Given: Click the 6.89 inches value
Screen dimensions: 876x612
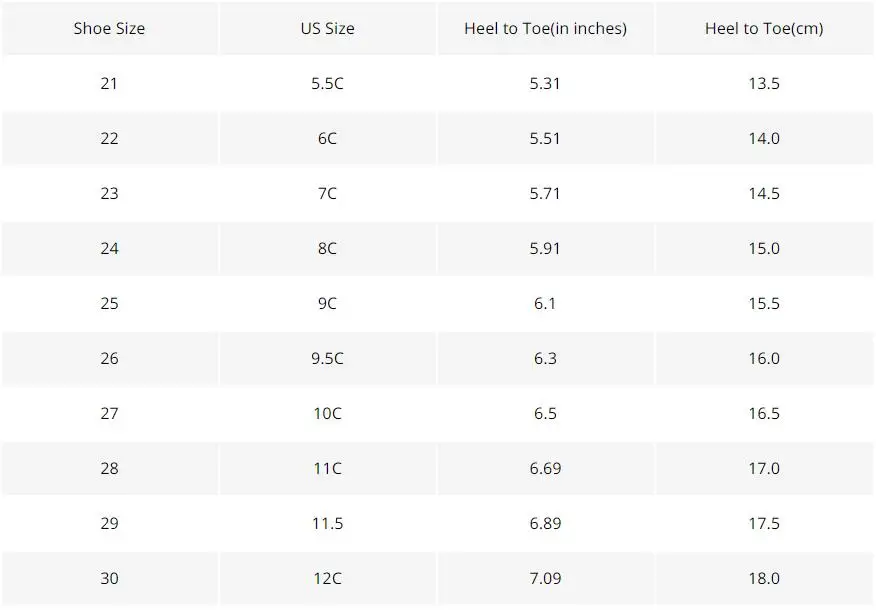Looking at the screenshot, I should point(545,523).
